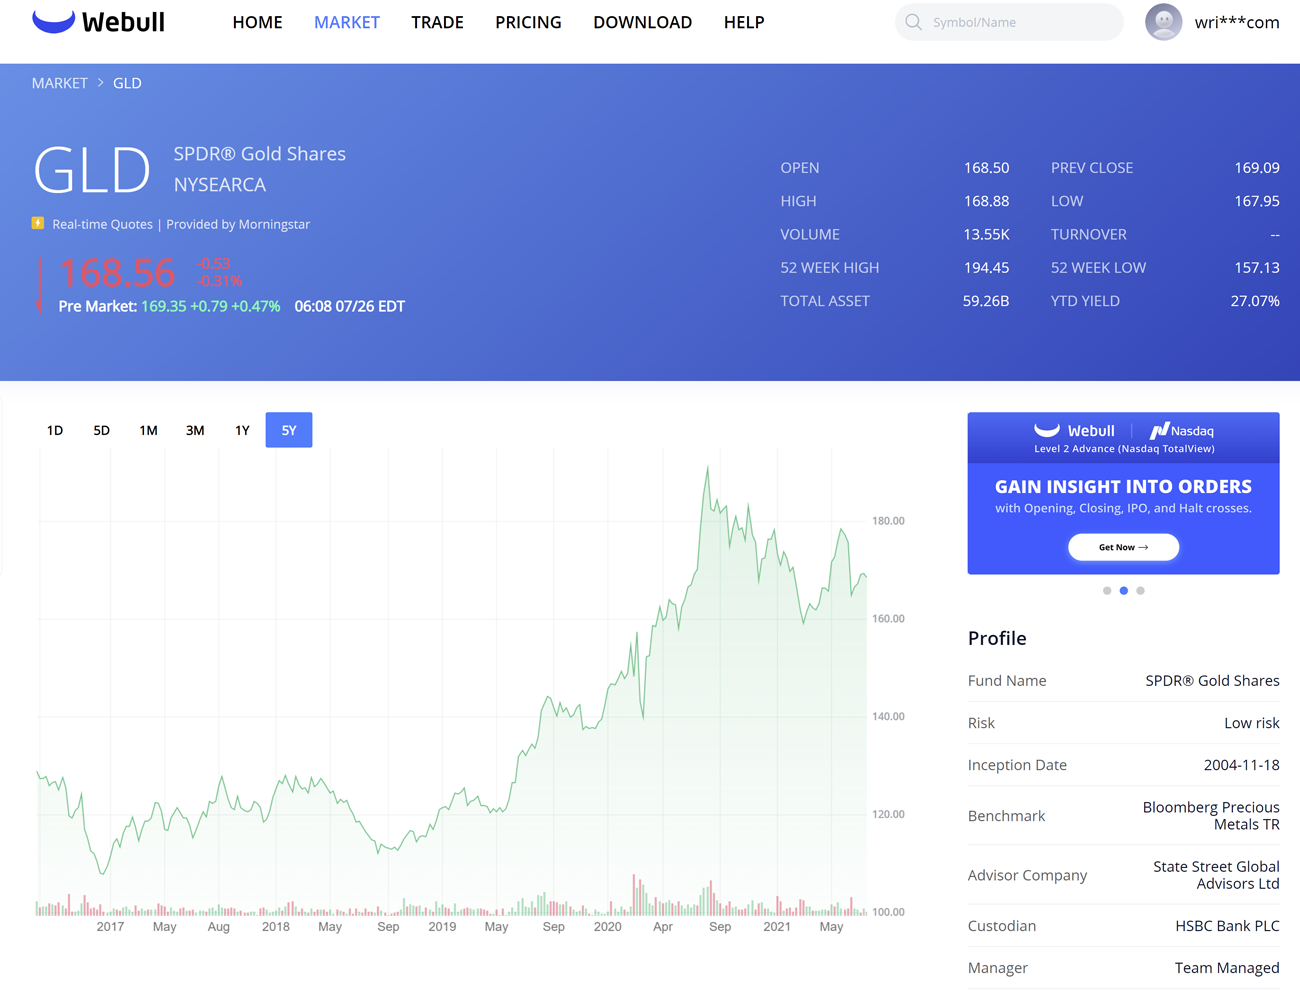Click the VOLUME value 13.55K

pos(986,234)
